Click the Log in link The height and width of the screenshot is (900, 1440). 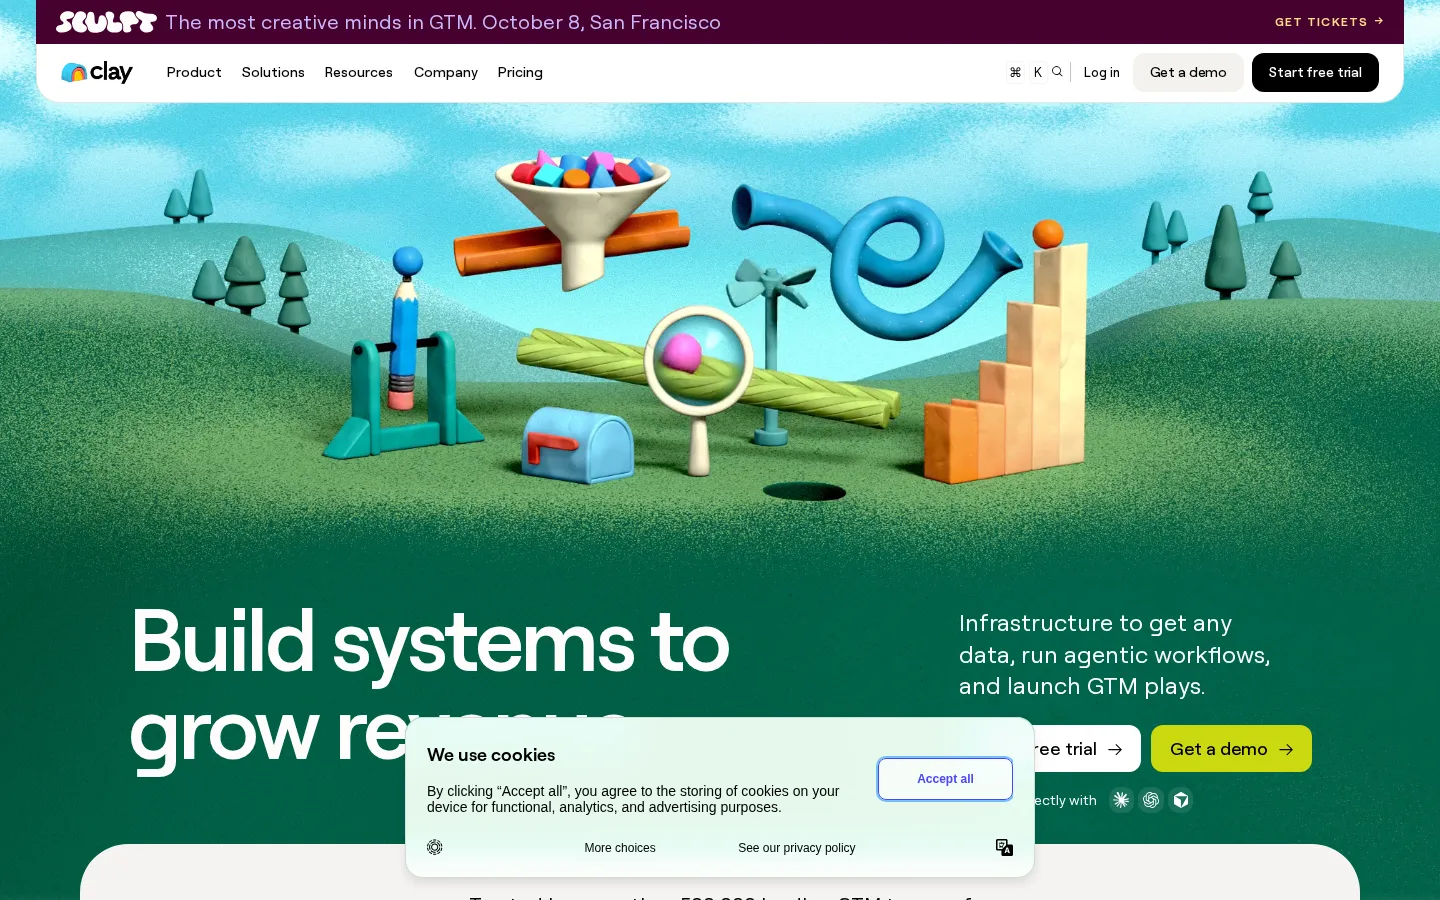coord(1101,72)
